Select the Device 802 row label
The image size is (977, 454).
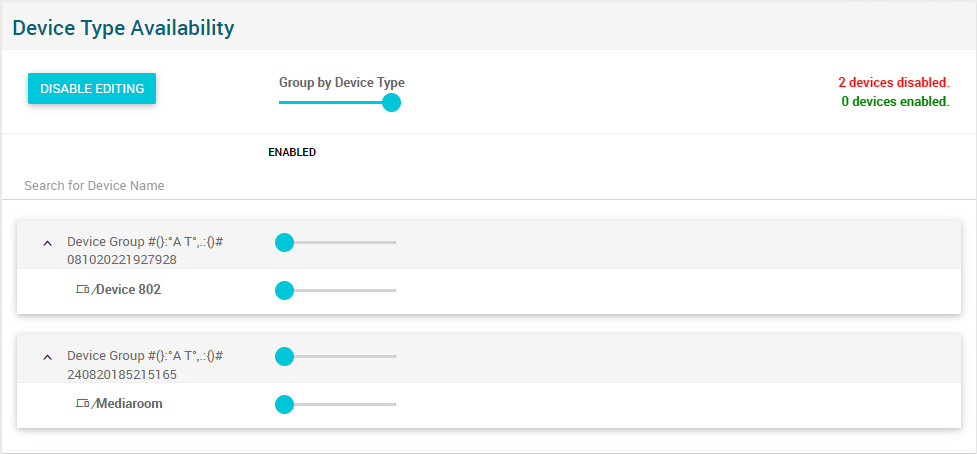(128, 290)
